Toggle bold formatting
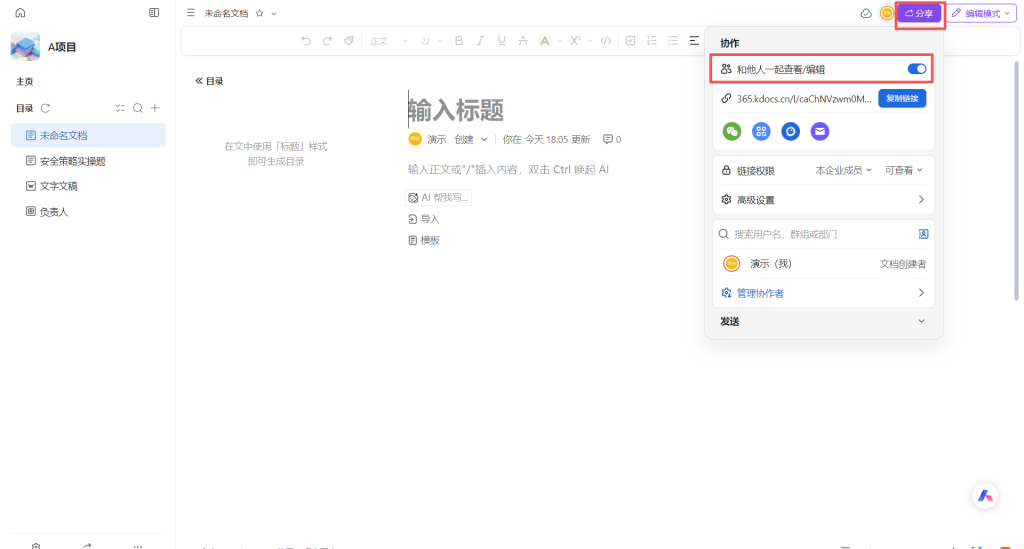 pyautogui.click(x=458, y=40)
